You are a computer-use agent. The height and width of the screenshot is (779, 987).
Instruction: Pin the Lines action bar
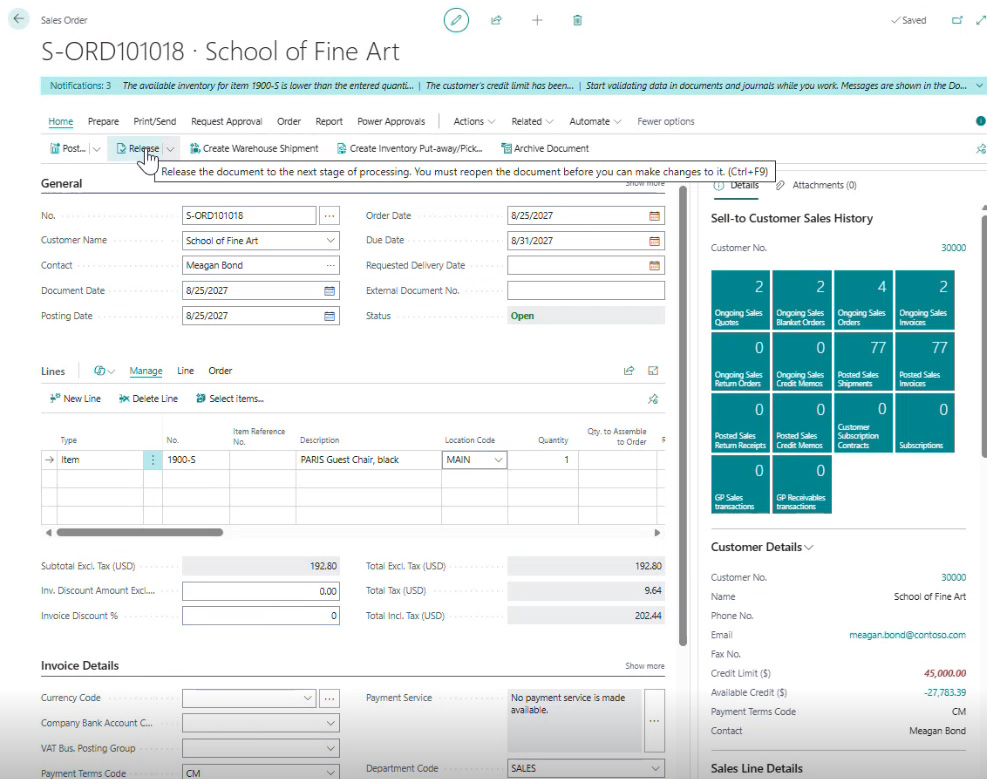click(x=653, y=399)
